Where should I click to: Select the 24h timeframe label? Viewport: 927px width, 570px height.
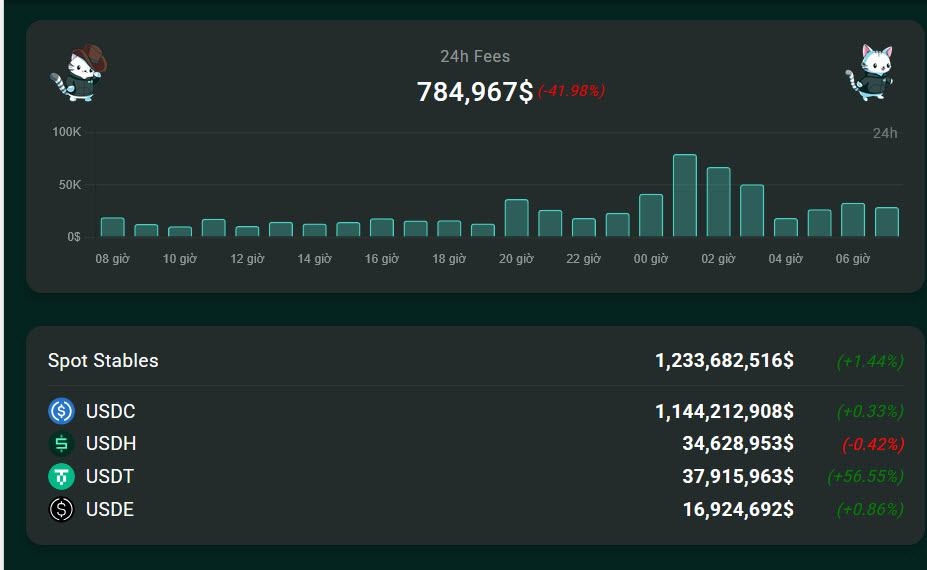(884, 133)
